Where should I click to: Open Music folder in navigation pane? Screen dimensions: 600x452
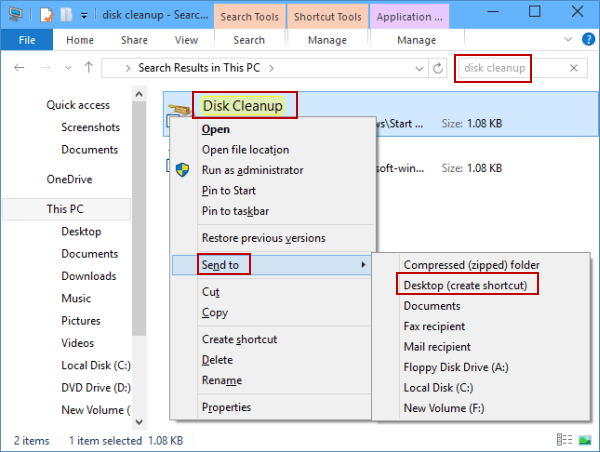[x=76, y=298]
